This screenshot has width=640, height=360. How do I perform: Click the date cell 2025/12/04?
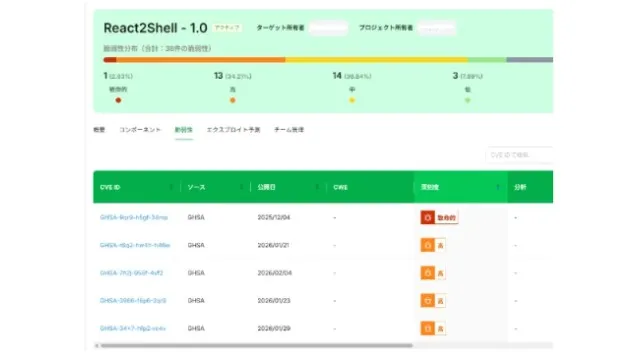274,218
